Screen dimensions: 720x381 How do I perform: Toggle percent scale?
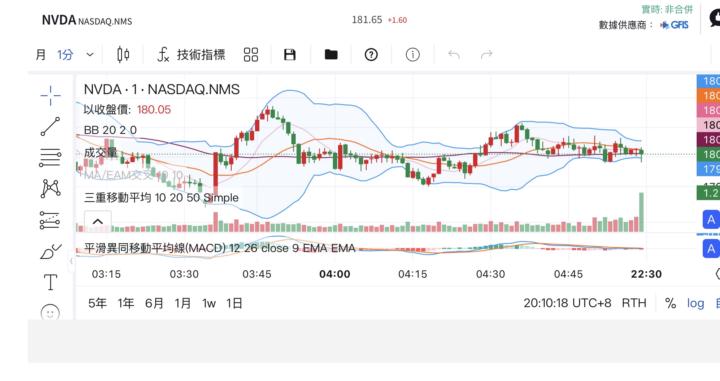(670, 303)
